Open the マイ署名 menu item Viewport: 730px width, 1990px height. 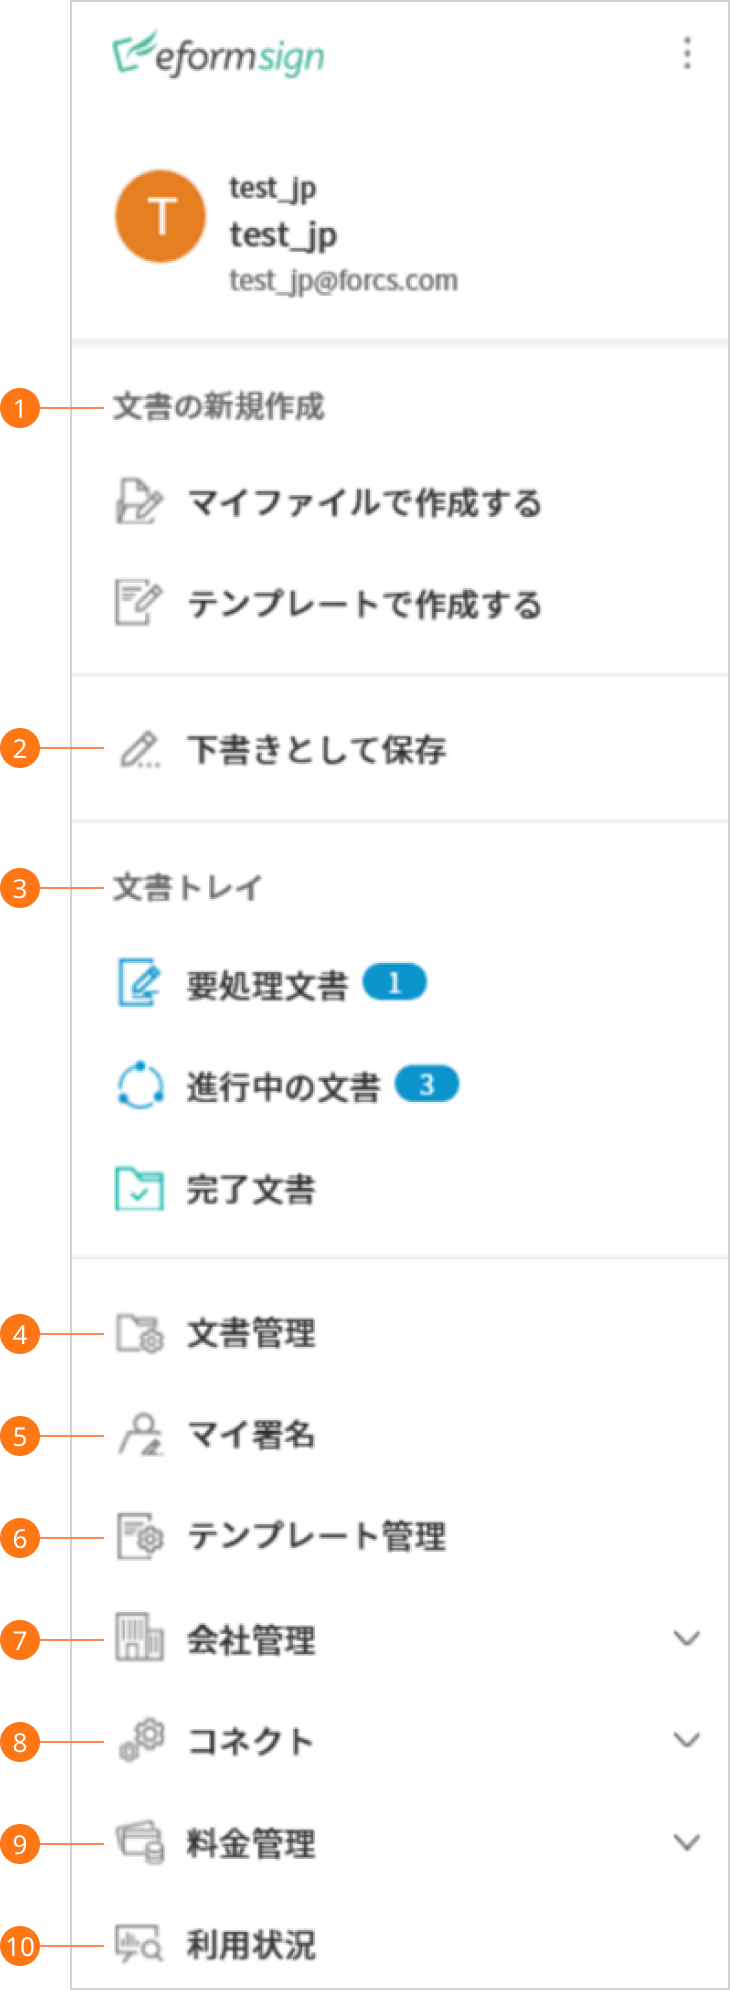[x=251, y=1435]
